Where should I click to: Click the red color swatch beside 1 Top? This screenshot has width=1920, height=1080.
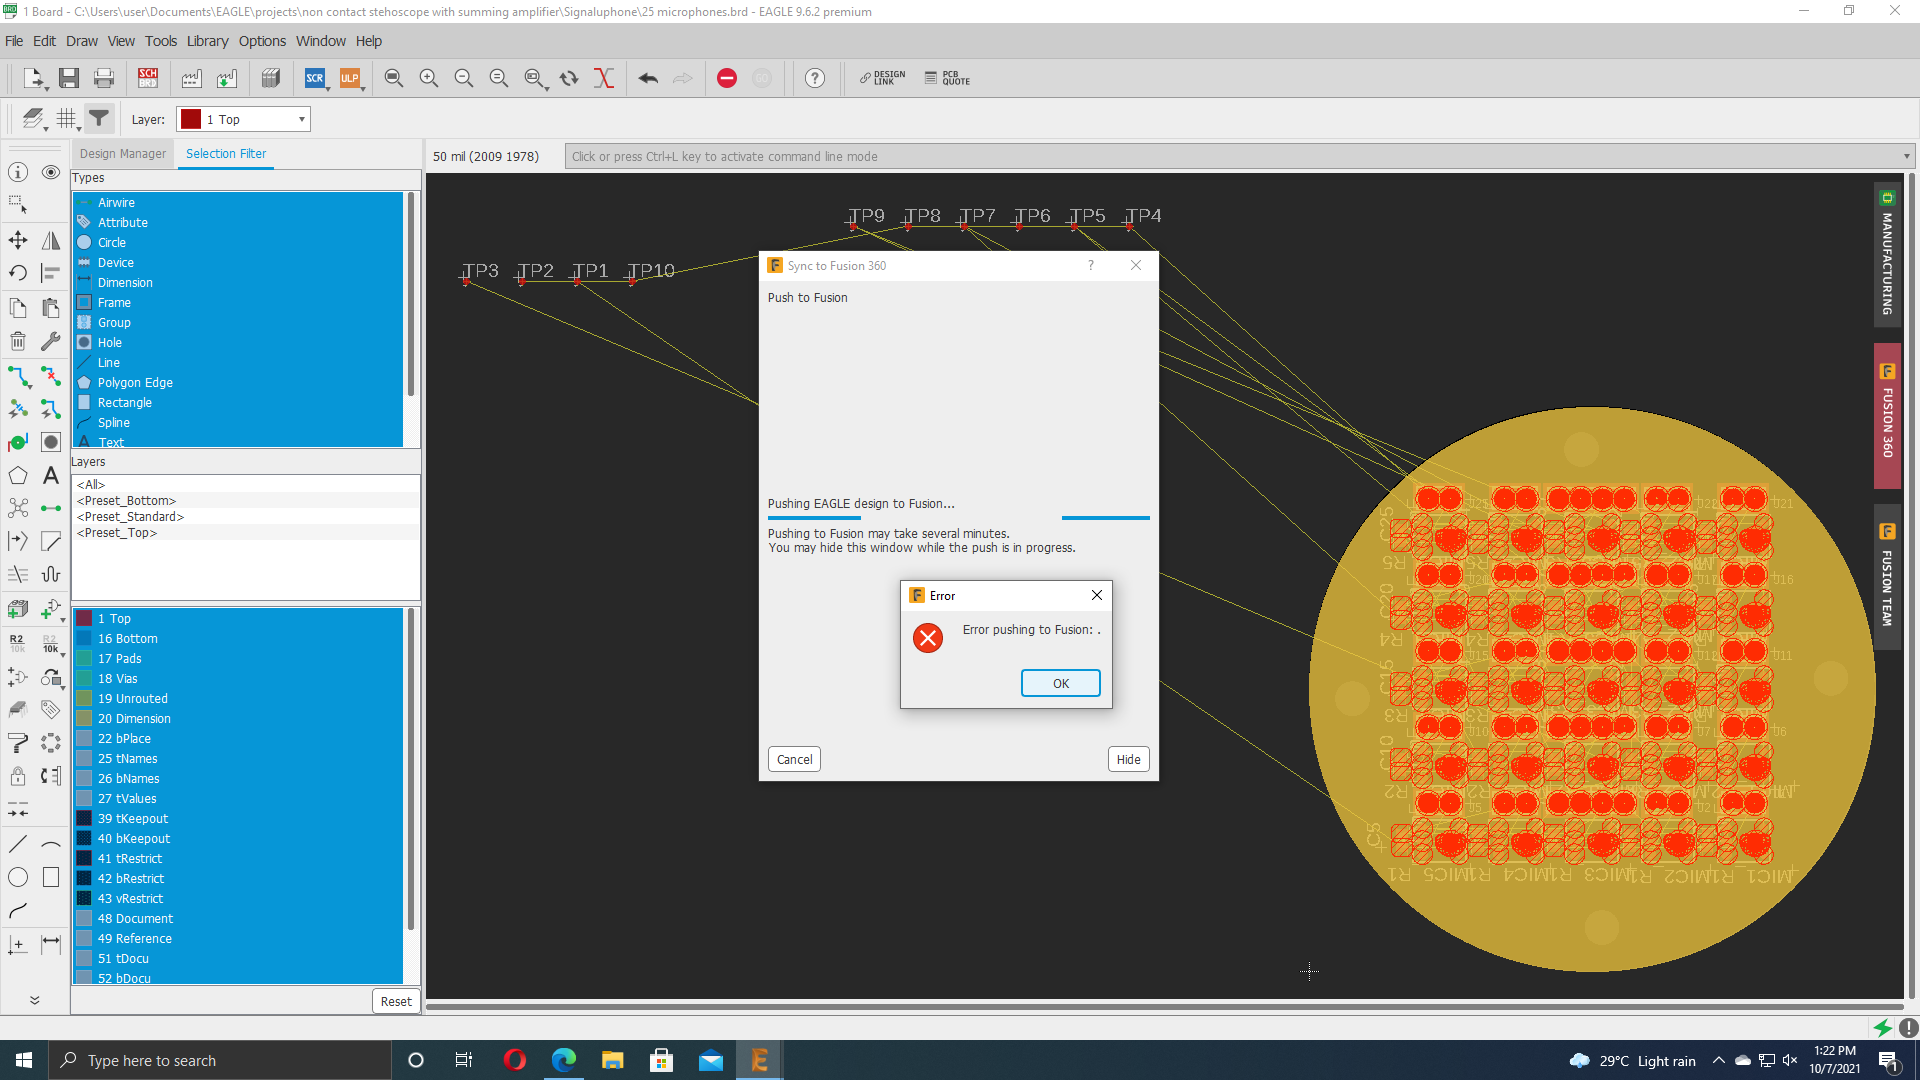85,618
